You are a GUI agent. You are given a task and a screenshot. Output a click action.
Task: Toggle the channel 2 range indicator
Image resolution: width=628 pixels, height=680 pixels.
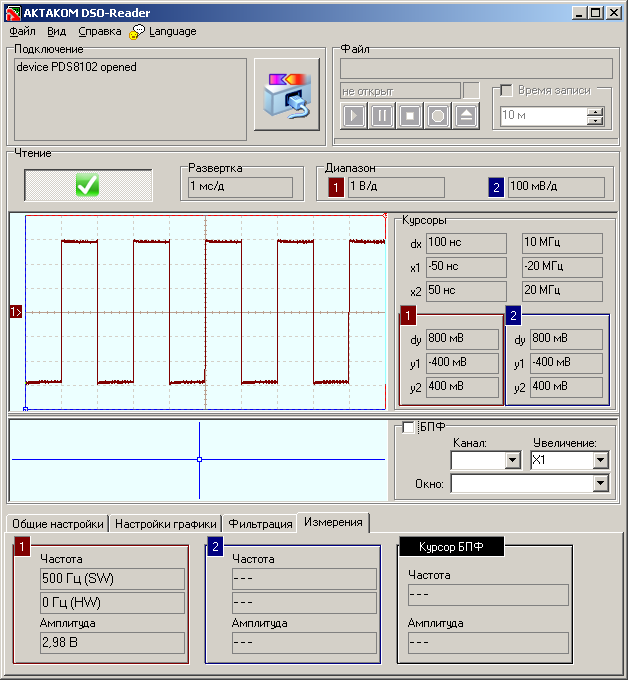[x=496, y=187]
